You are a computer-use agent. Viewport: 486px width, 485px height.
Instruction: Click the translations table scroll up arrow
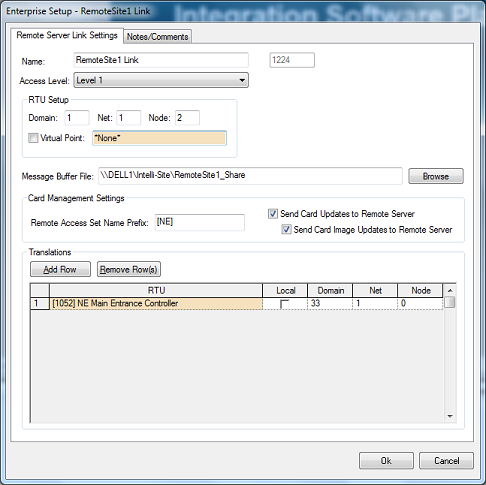(450, 291)
